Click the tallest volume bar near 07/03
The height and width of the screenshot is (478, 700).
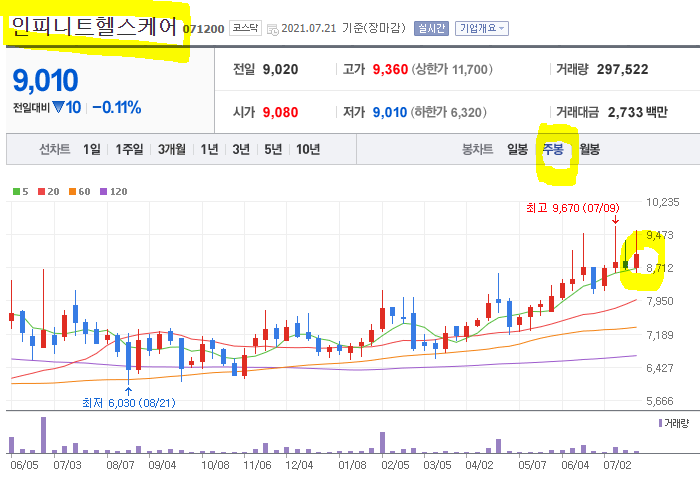(x=43, y=435)
